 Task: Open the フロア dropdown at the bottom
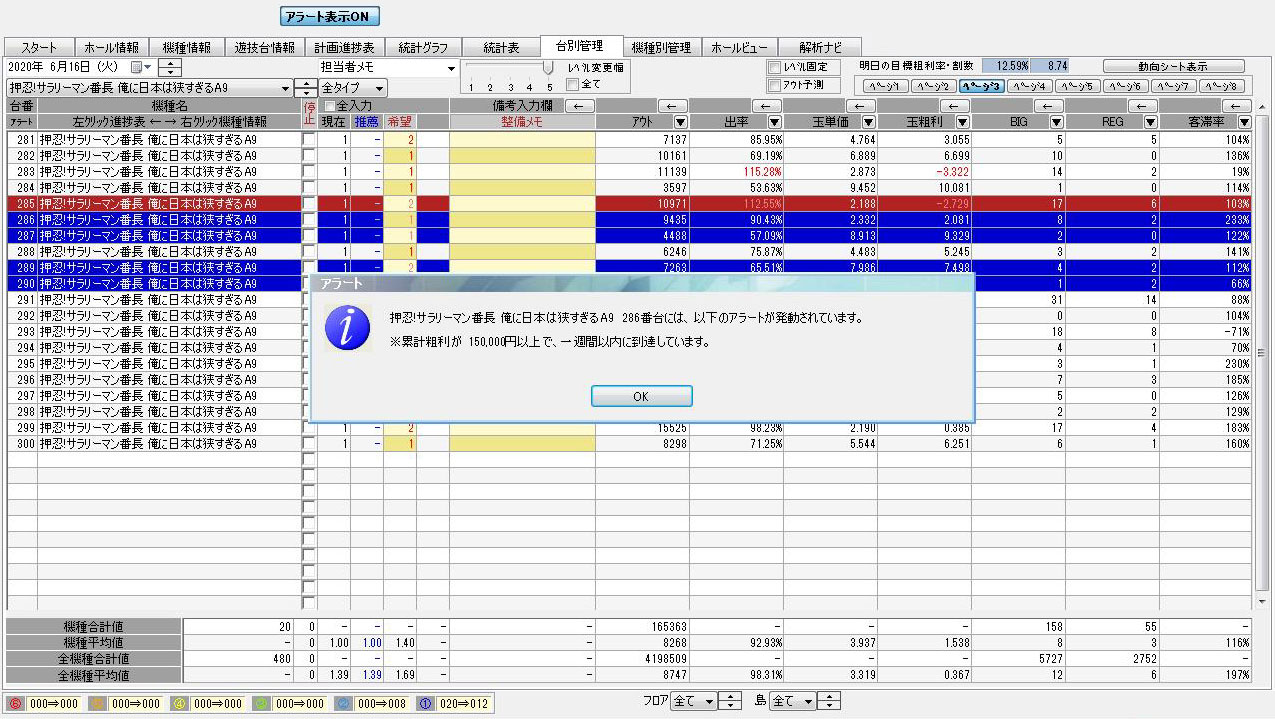point(709,702)
